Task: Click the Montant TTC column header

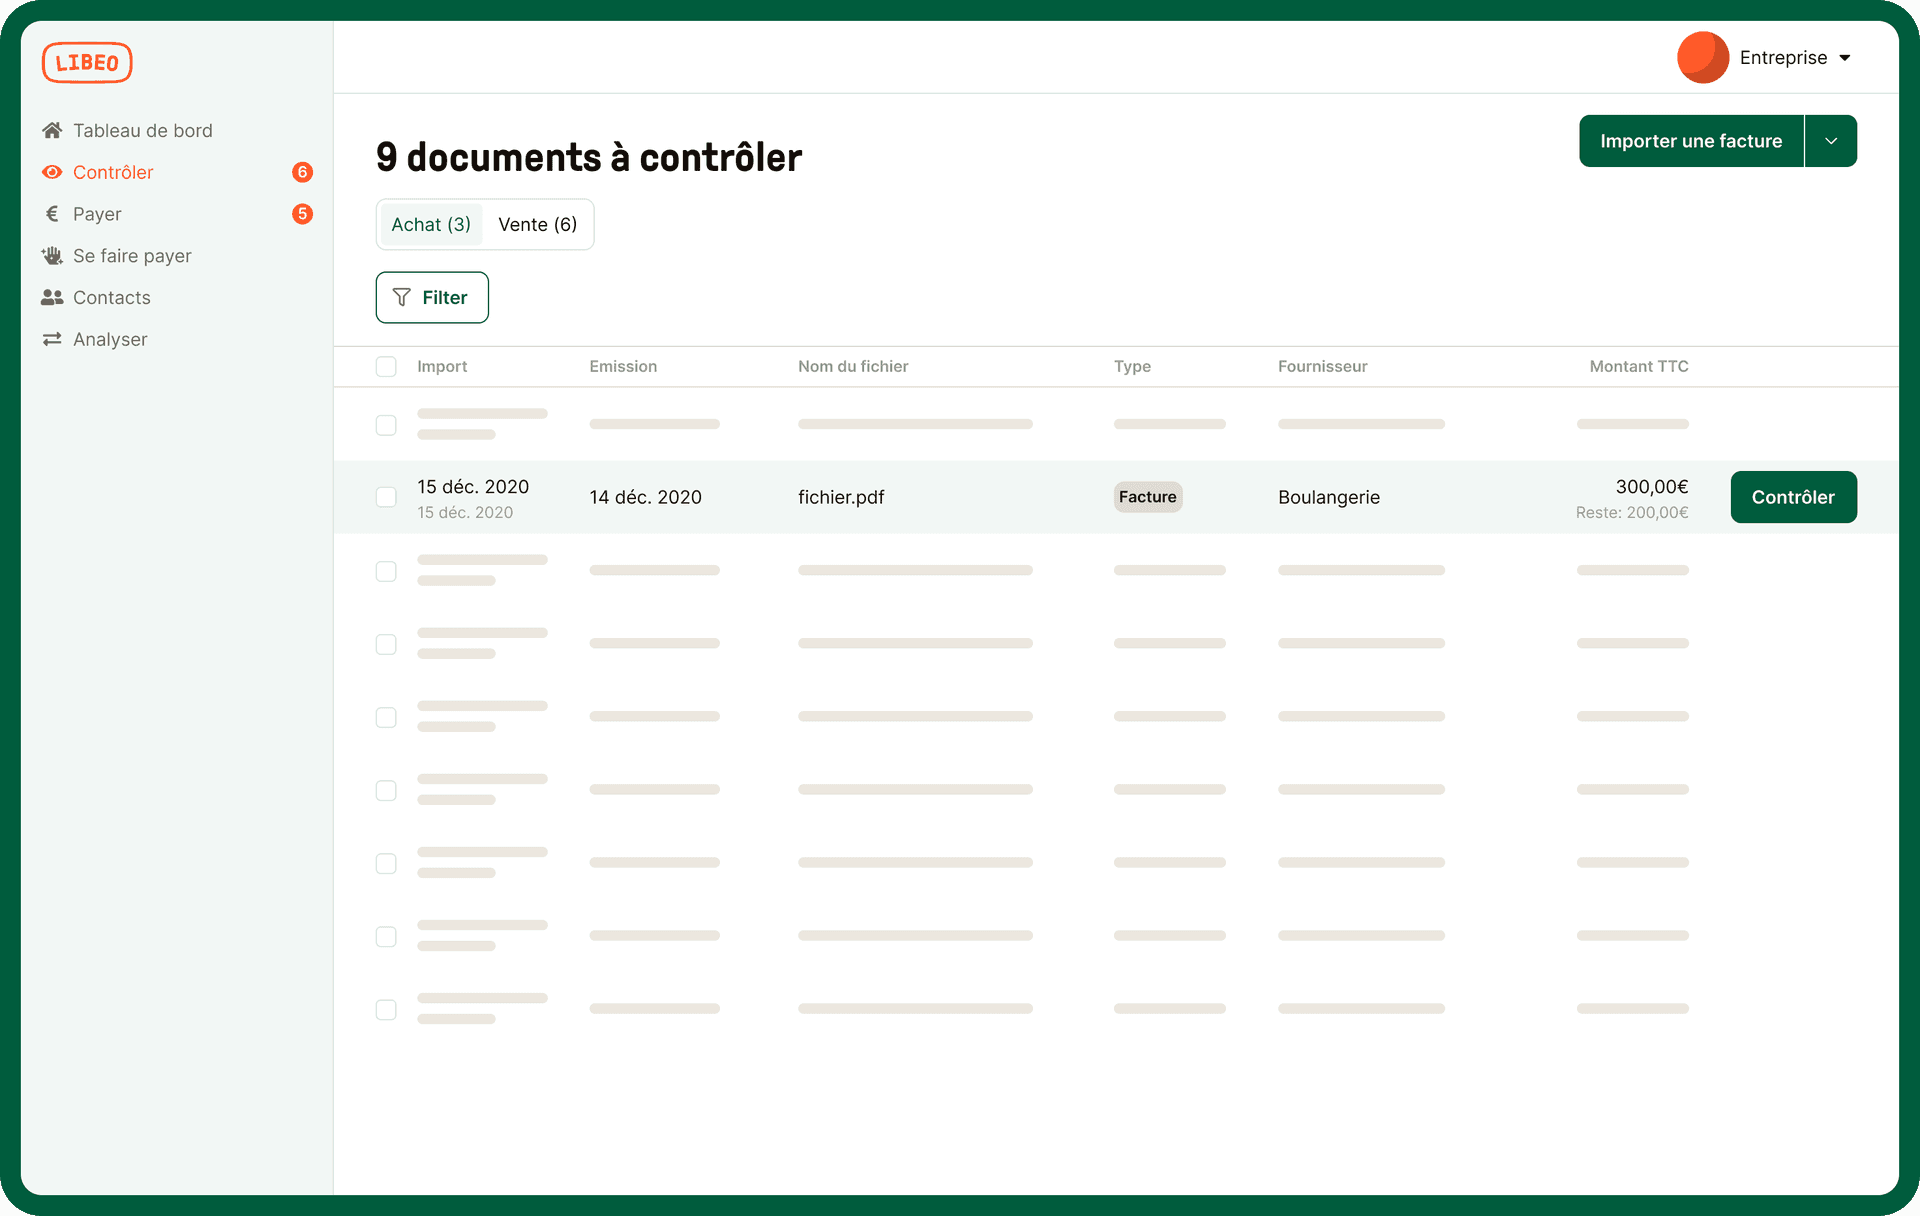Action: click(x=1638, y=366)
